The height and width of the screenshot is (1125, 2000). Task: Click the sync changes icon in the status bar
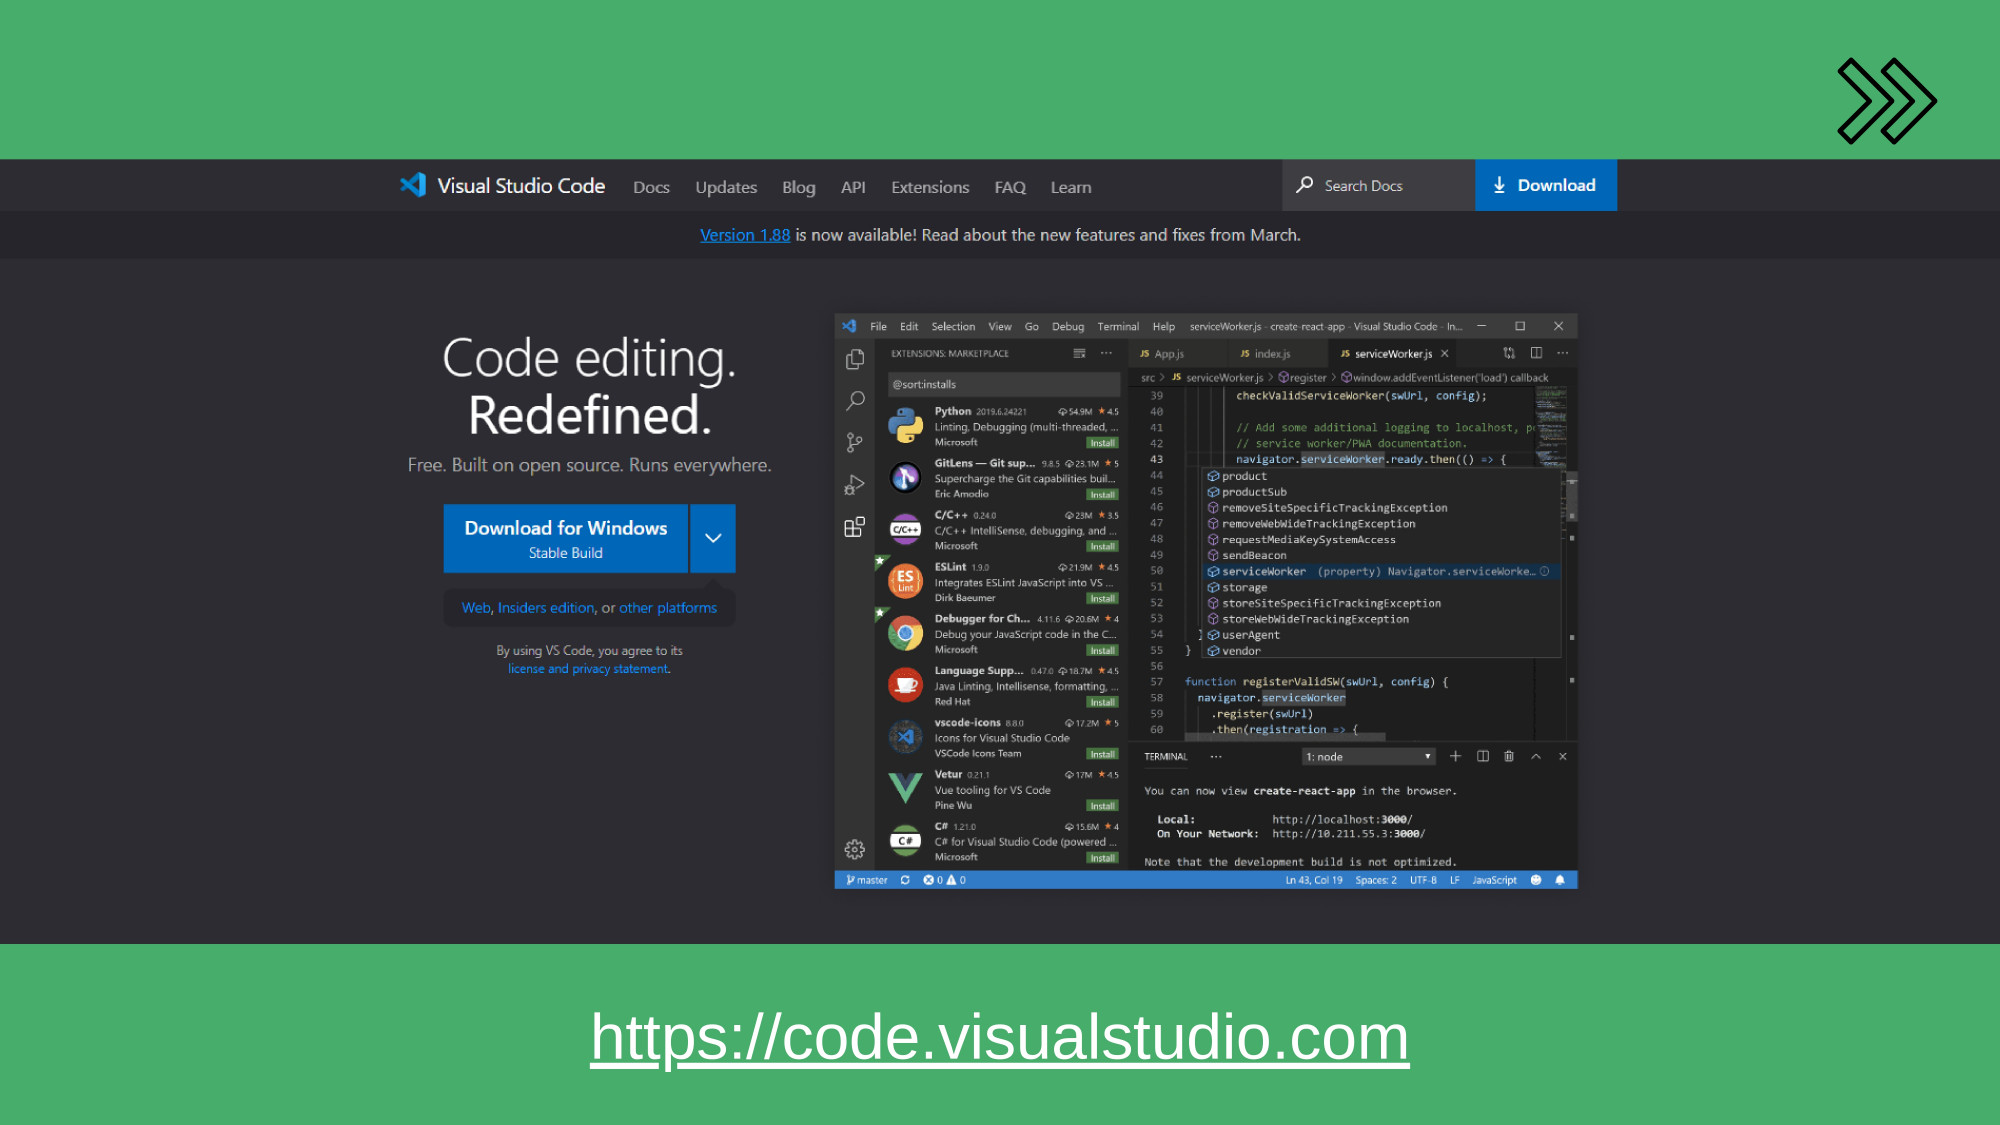coord(905,880)
